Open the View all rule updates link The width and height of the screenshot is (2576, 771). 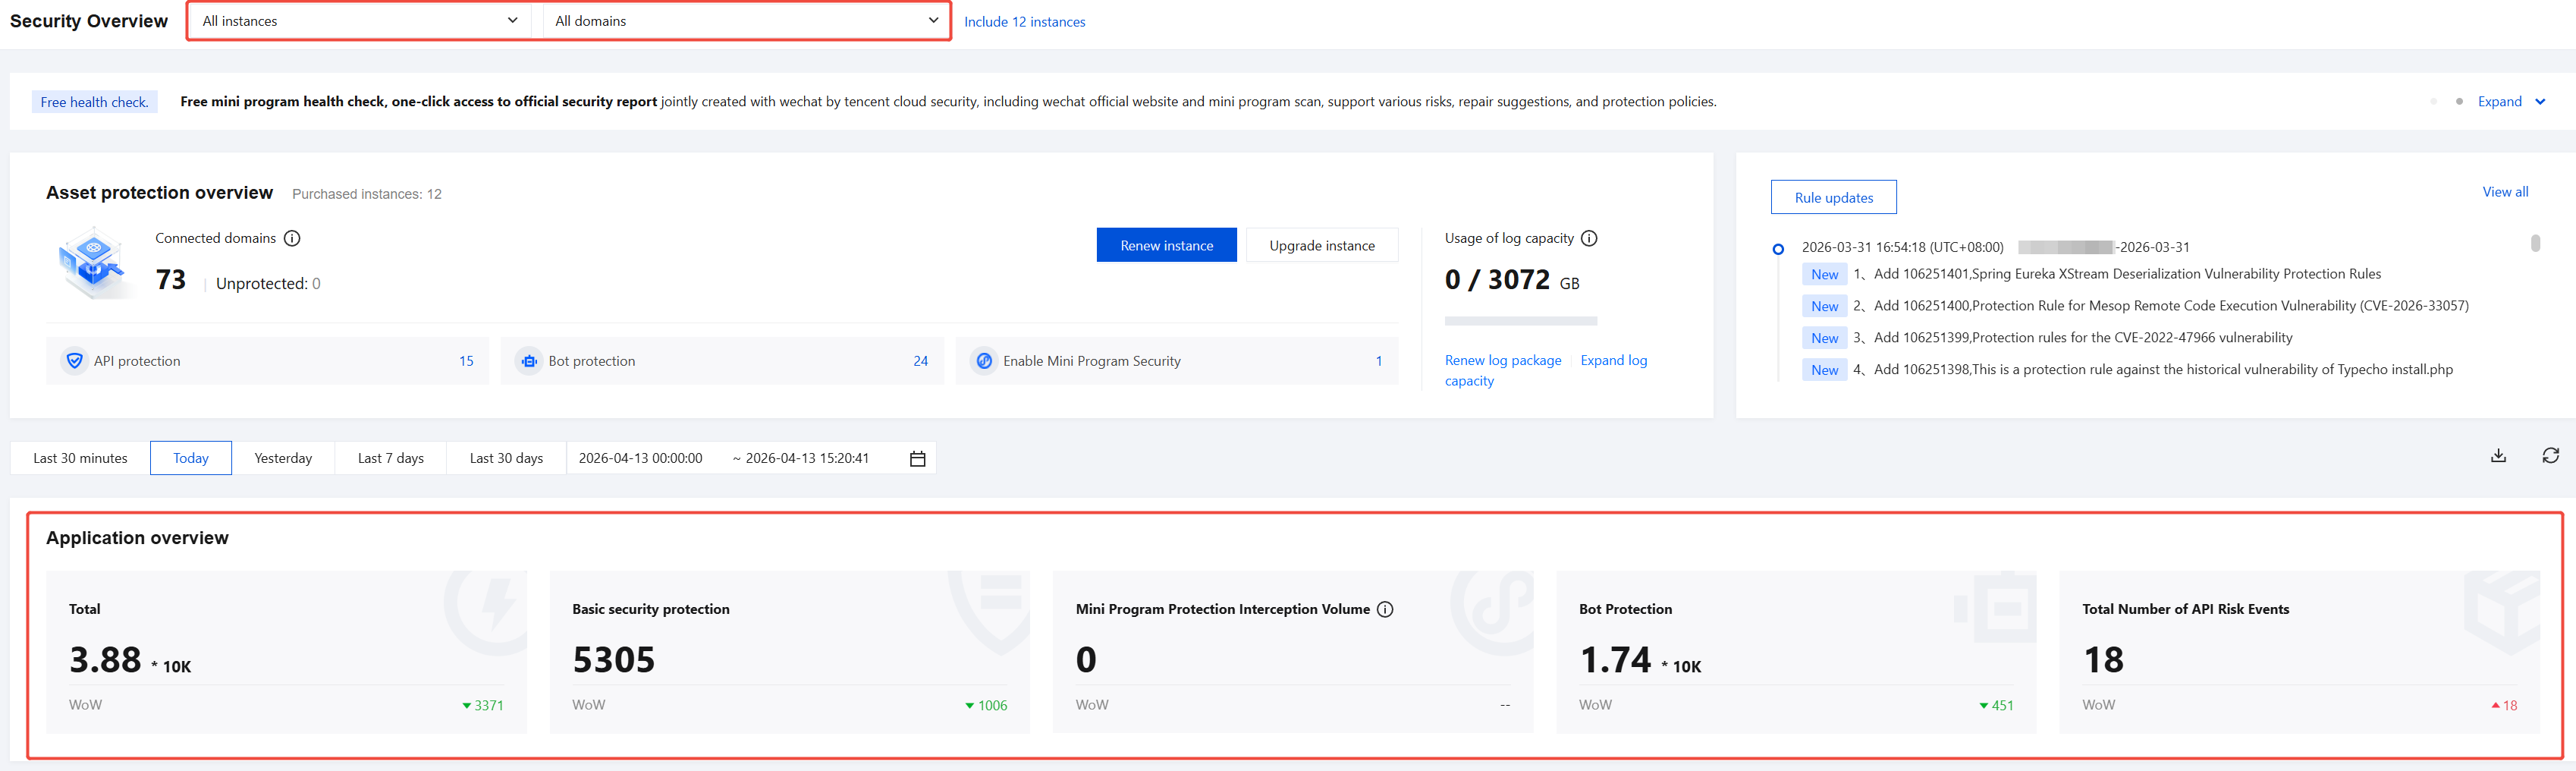tap(2504, 192)
